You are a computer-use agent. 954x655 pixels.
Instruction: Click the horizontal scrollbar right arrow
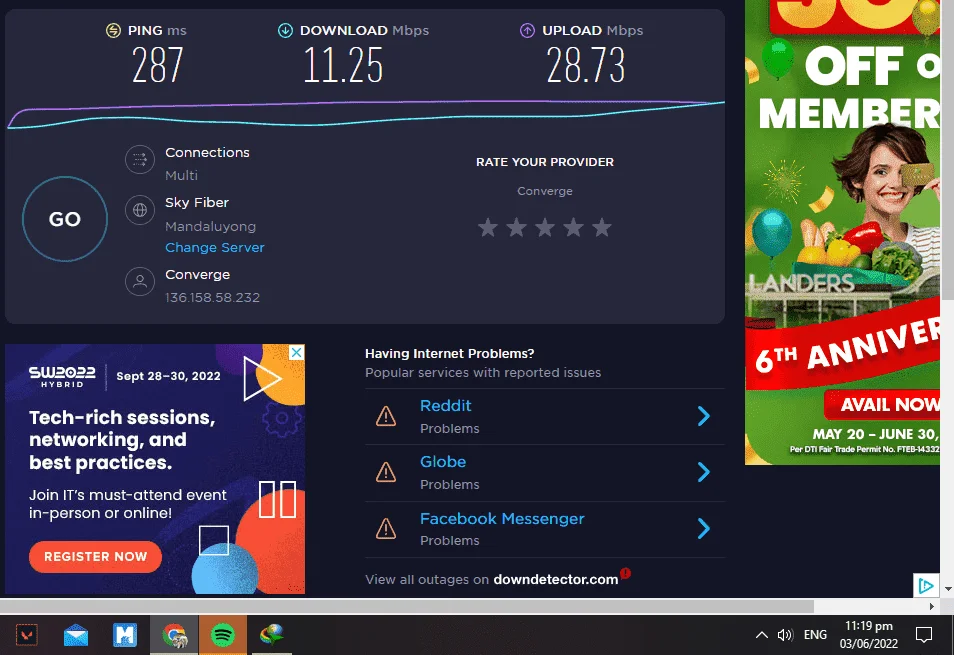931,606
